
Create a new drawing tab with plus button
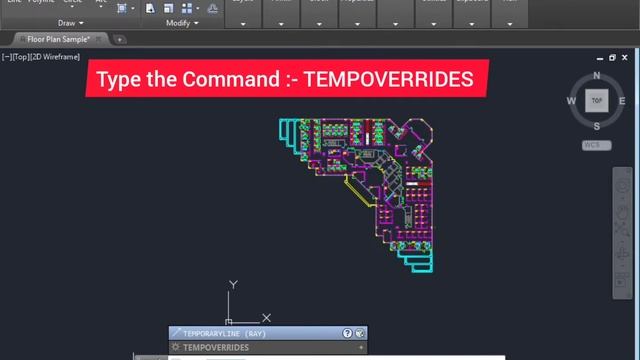pos(120,40)
